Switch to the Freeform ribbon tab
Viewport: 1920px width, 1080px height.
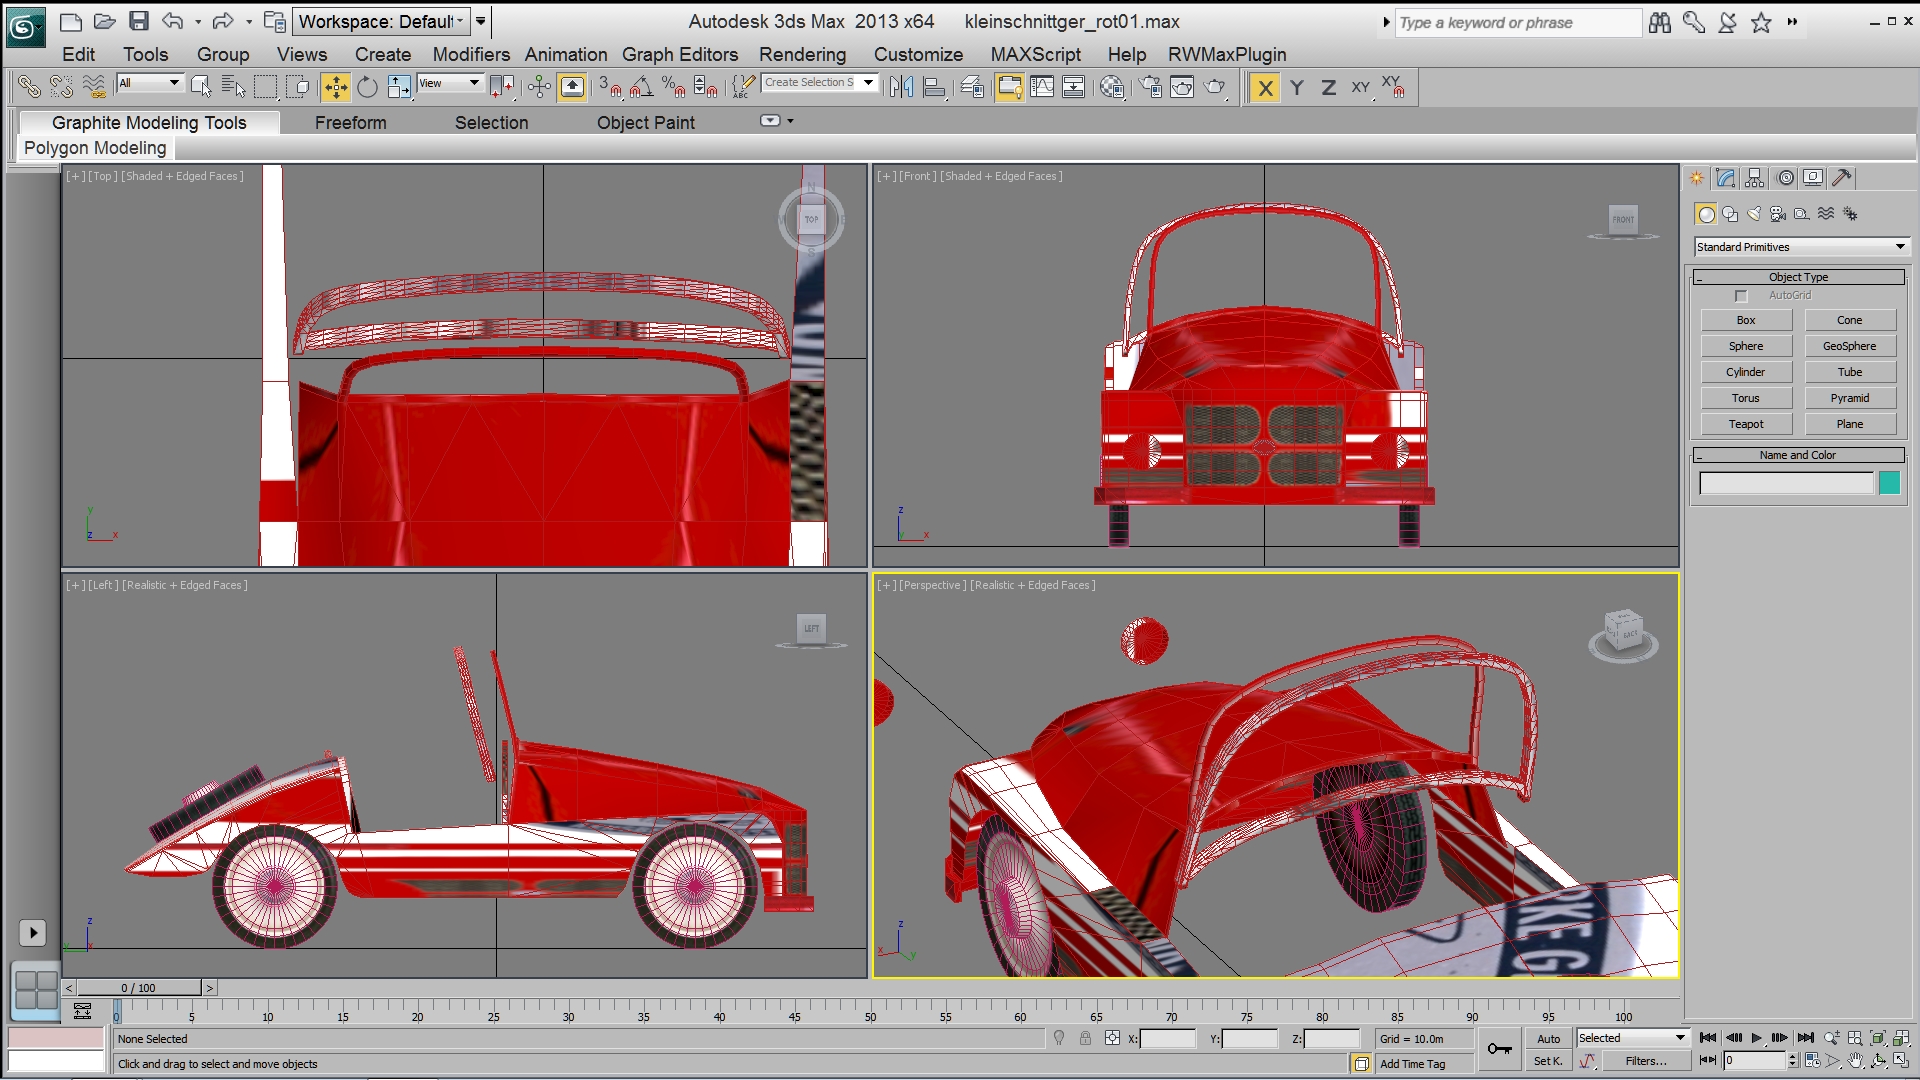[350, 123]
